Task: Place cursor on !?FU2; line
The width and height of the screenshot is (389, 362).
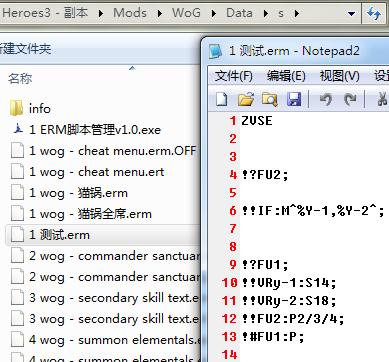Action: coord(265,174)
